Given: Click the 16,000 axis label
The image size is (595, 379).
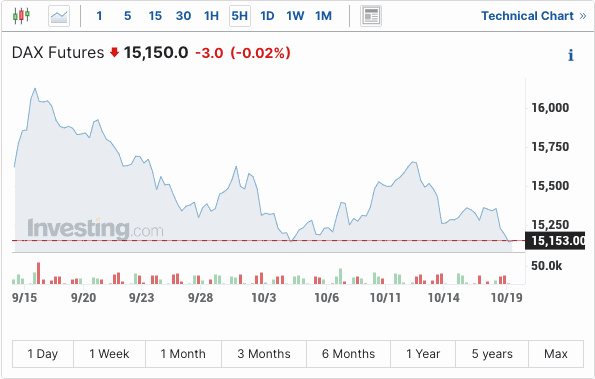Looking at the screenshot, I should click(550, 108).
